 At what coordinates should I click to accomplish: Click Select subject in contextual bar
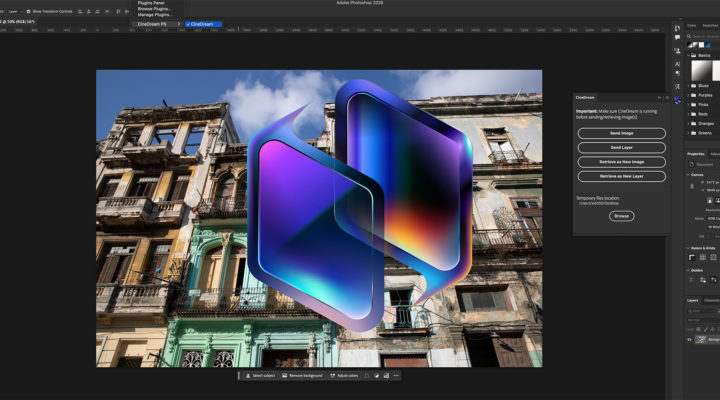click(260, 376)
